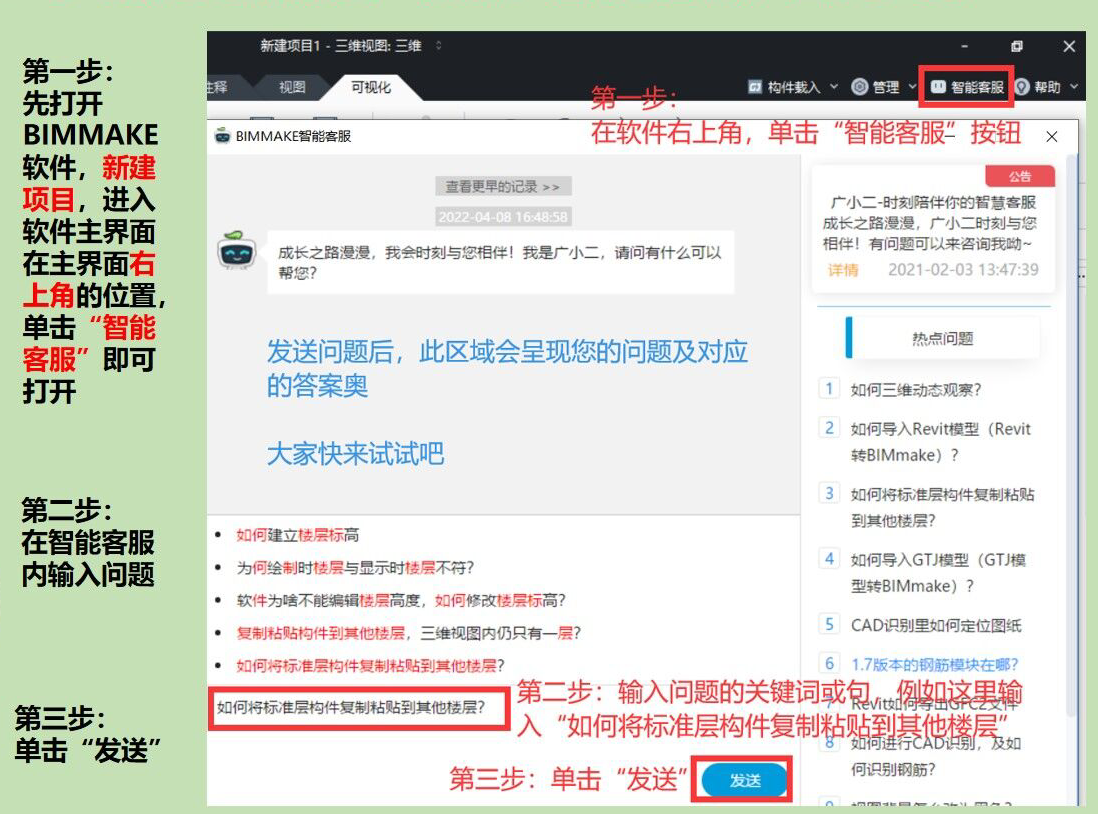Close the BIMMAKE智能客服 dialog
This screenshot has height=814, width=1098.
click(x=1052, y=137)
